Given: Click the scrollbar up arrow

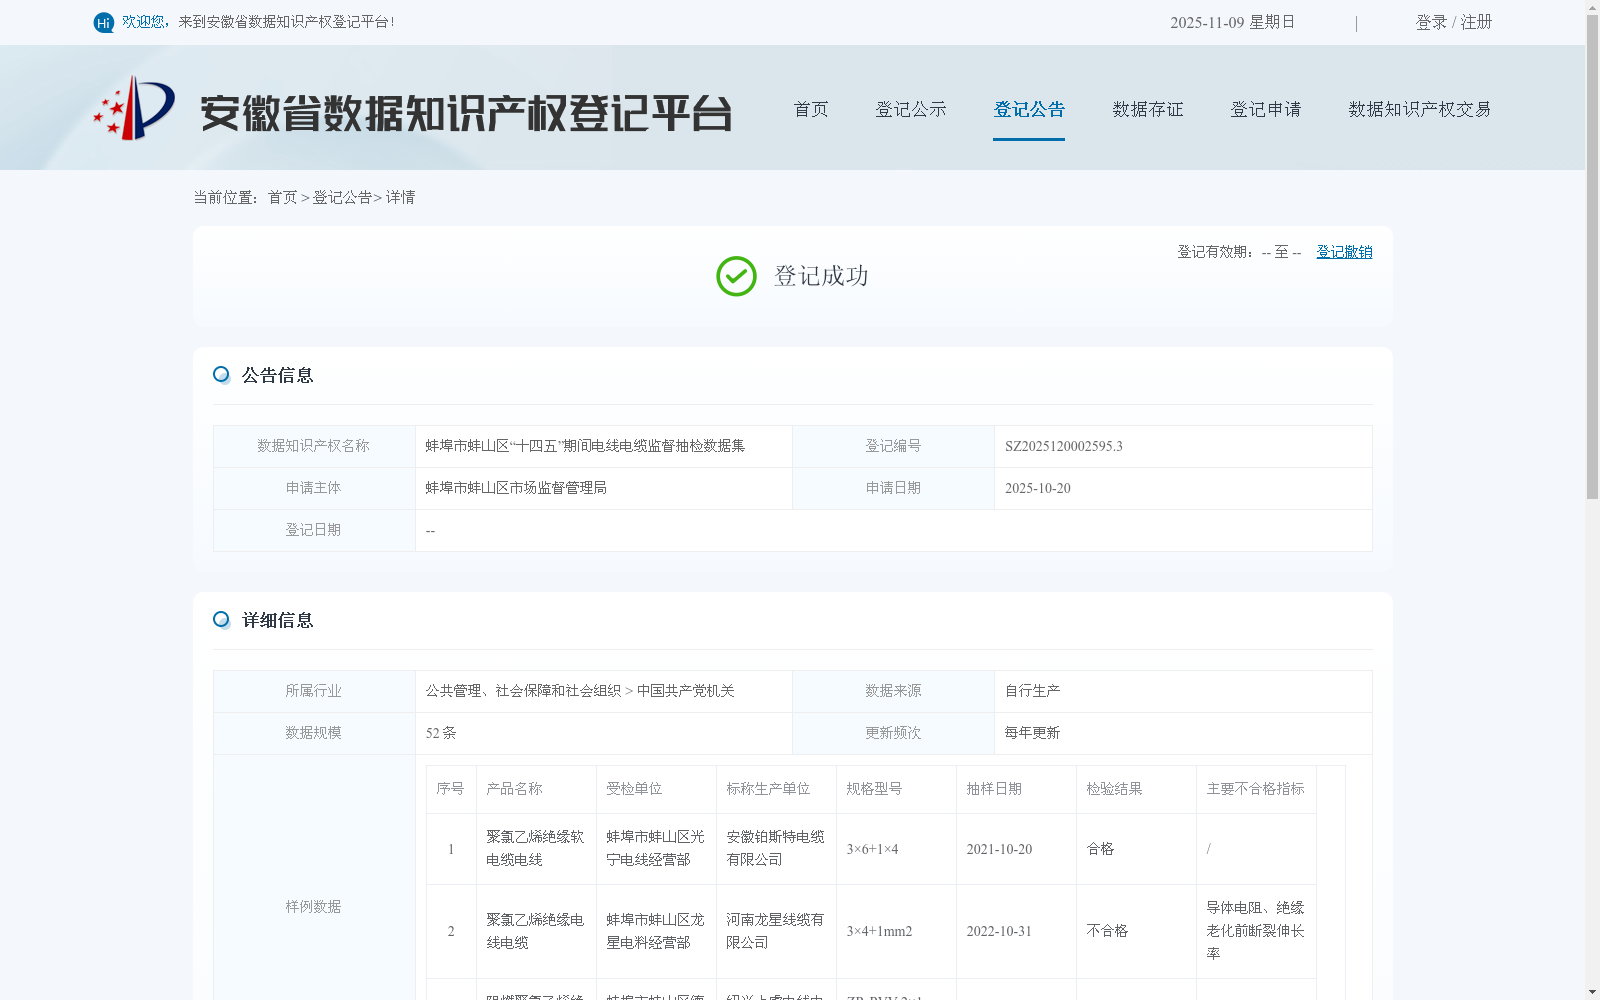Looking at the screenshot, I should pyautogui.click(x=1592, y=7).
